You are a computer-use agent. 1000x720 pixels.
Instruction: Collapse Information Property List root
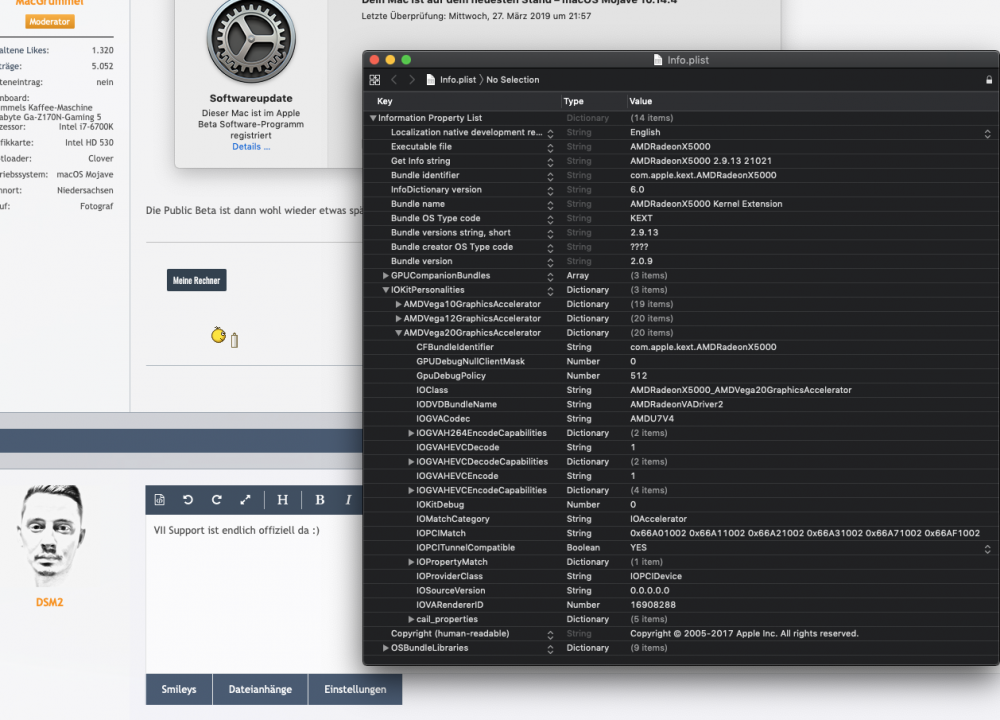[373, 118]
